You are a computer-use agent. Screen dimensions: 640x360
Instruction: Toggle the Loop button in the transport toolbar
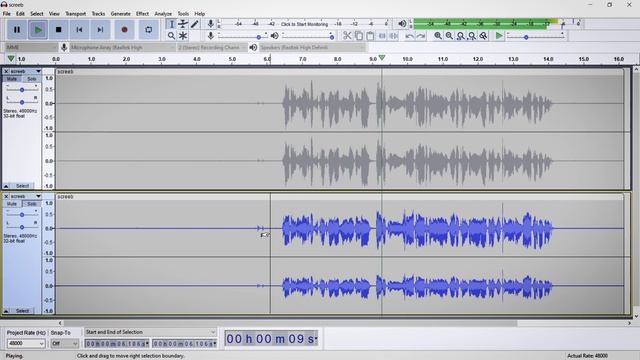coord(149,30)
